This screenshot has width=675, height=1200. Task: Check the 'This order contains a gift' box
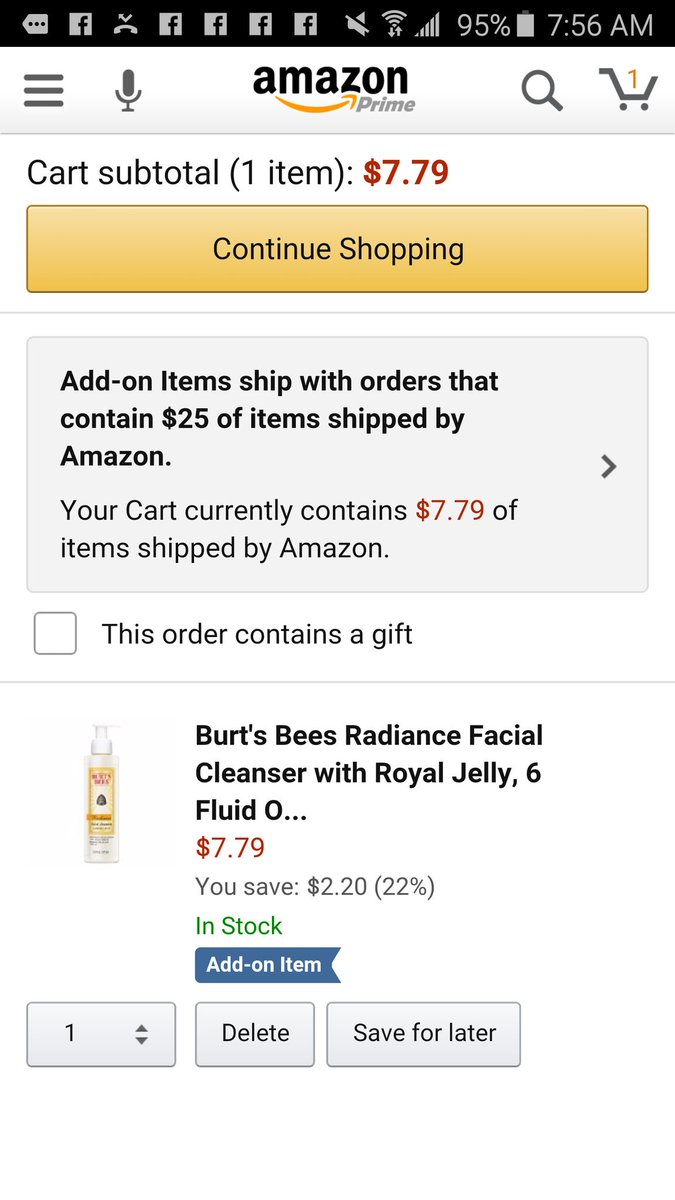point(55,634)
